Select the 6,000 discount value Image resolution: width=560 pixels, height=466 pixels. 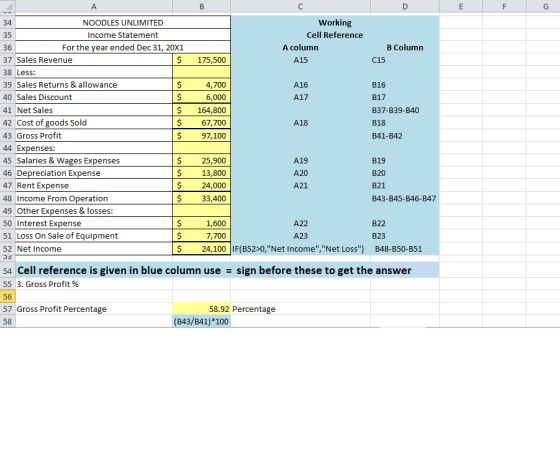pyautogui.click(x=201, y=97)
